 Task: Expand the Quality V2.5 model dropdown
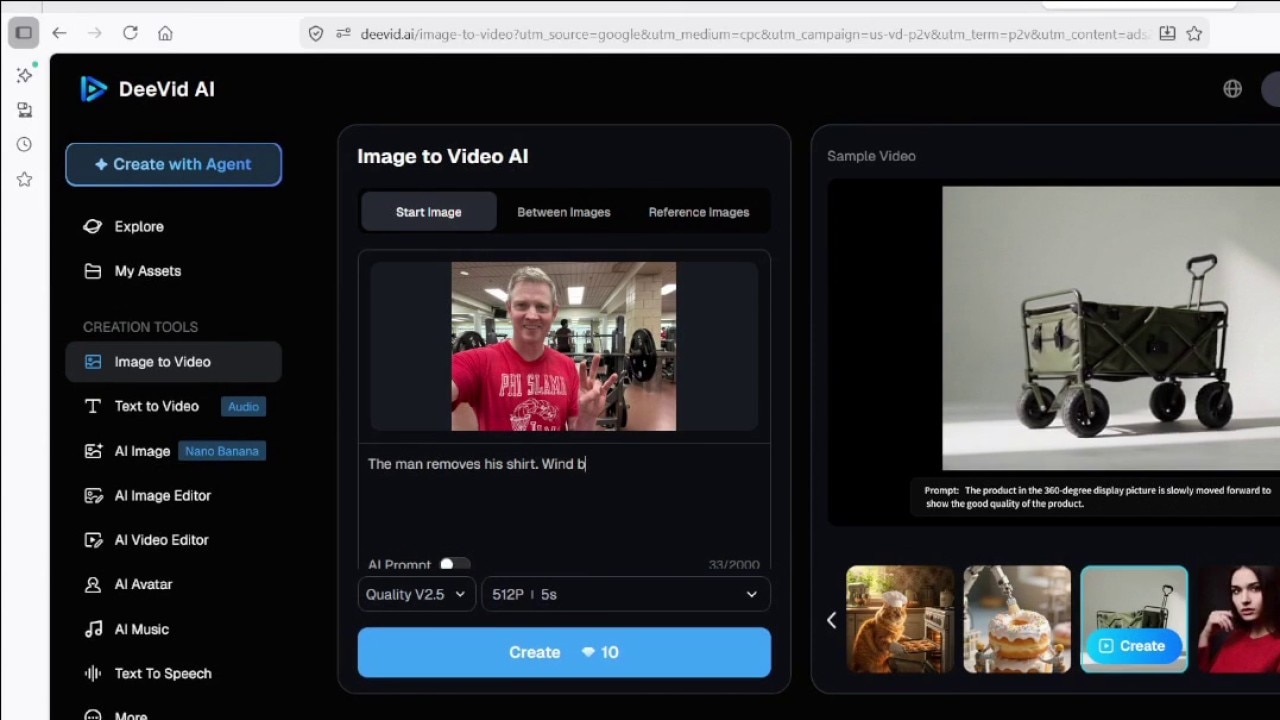[415, 594]
